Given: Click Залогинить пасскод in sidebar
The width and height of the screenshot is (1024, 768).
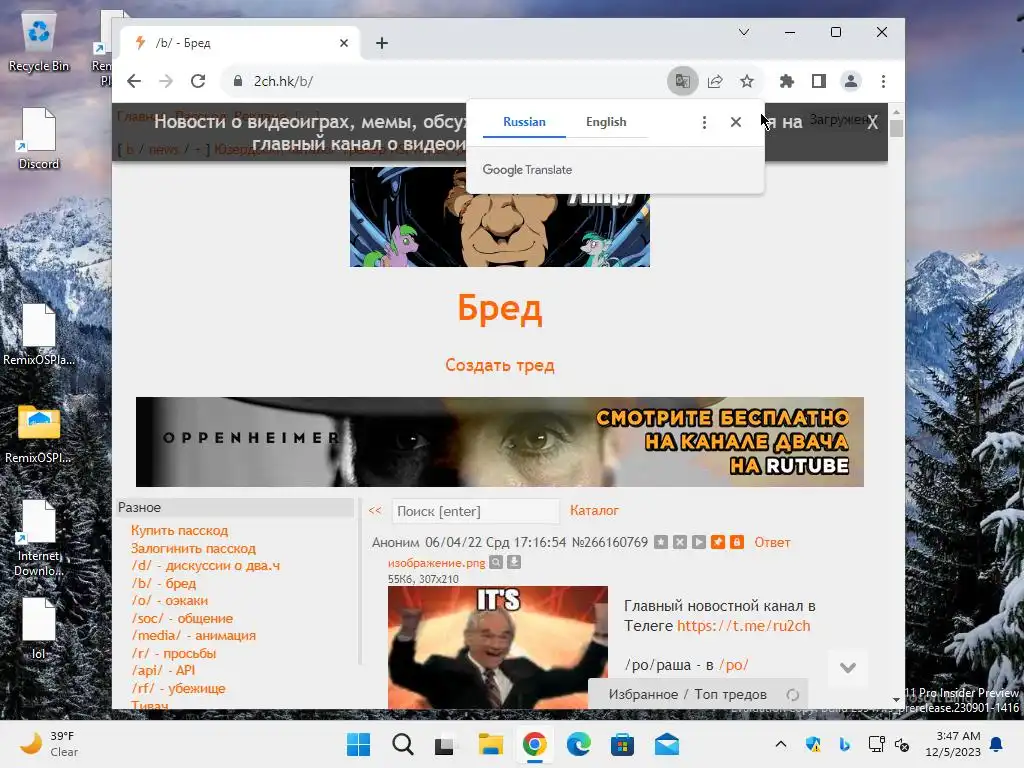Looking at the screenshot, I should (193, 549).
